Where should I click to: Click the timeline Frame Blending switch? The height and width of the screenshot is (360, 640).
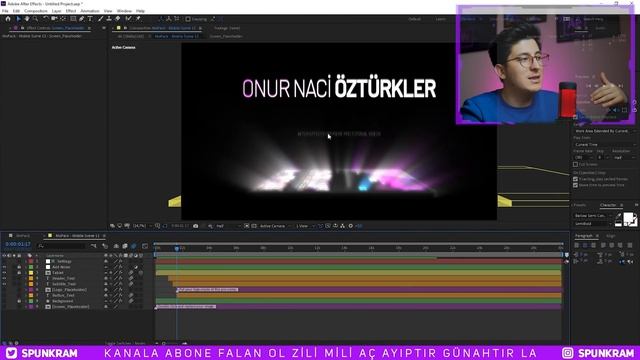[x=125, y=246]
